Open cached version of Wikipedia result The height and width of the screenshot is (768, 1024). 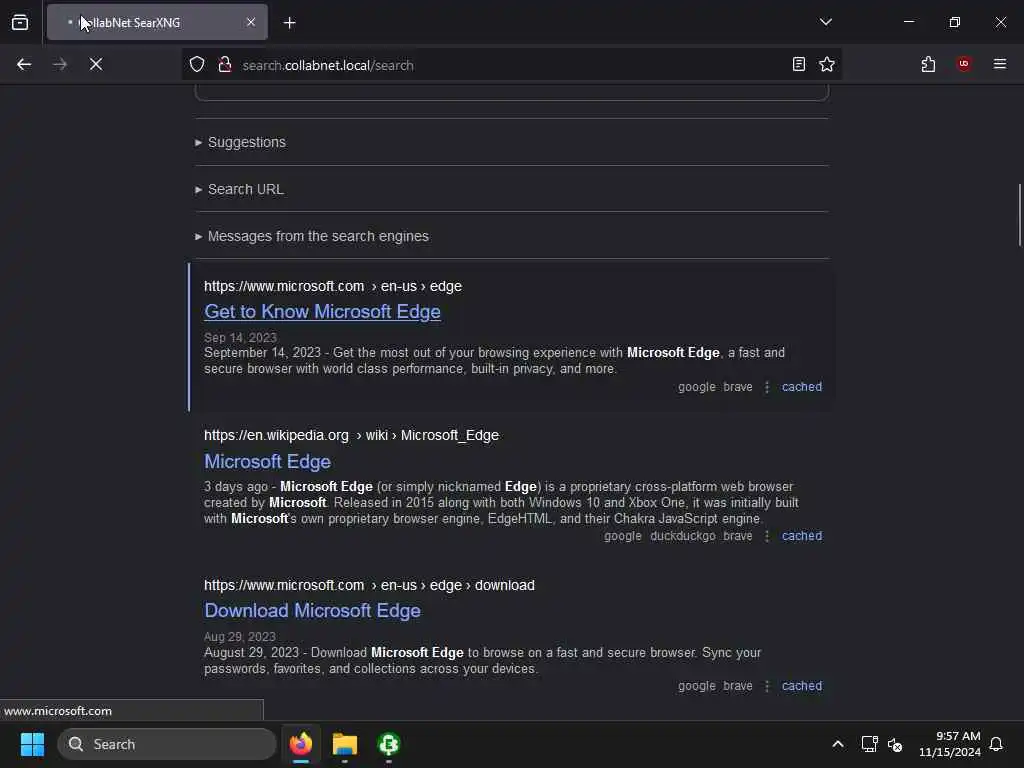pos(802,536)
